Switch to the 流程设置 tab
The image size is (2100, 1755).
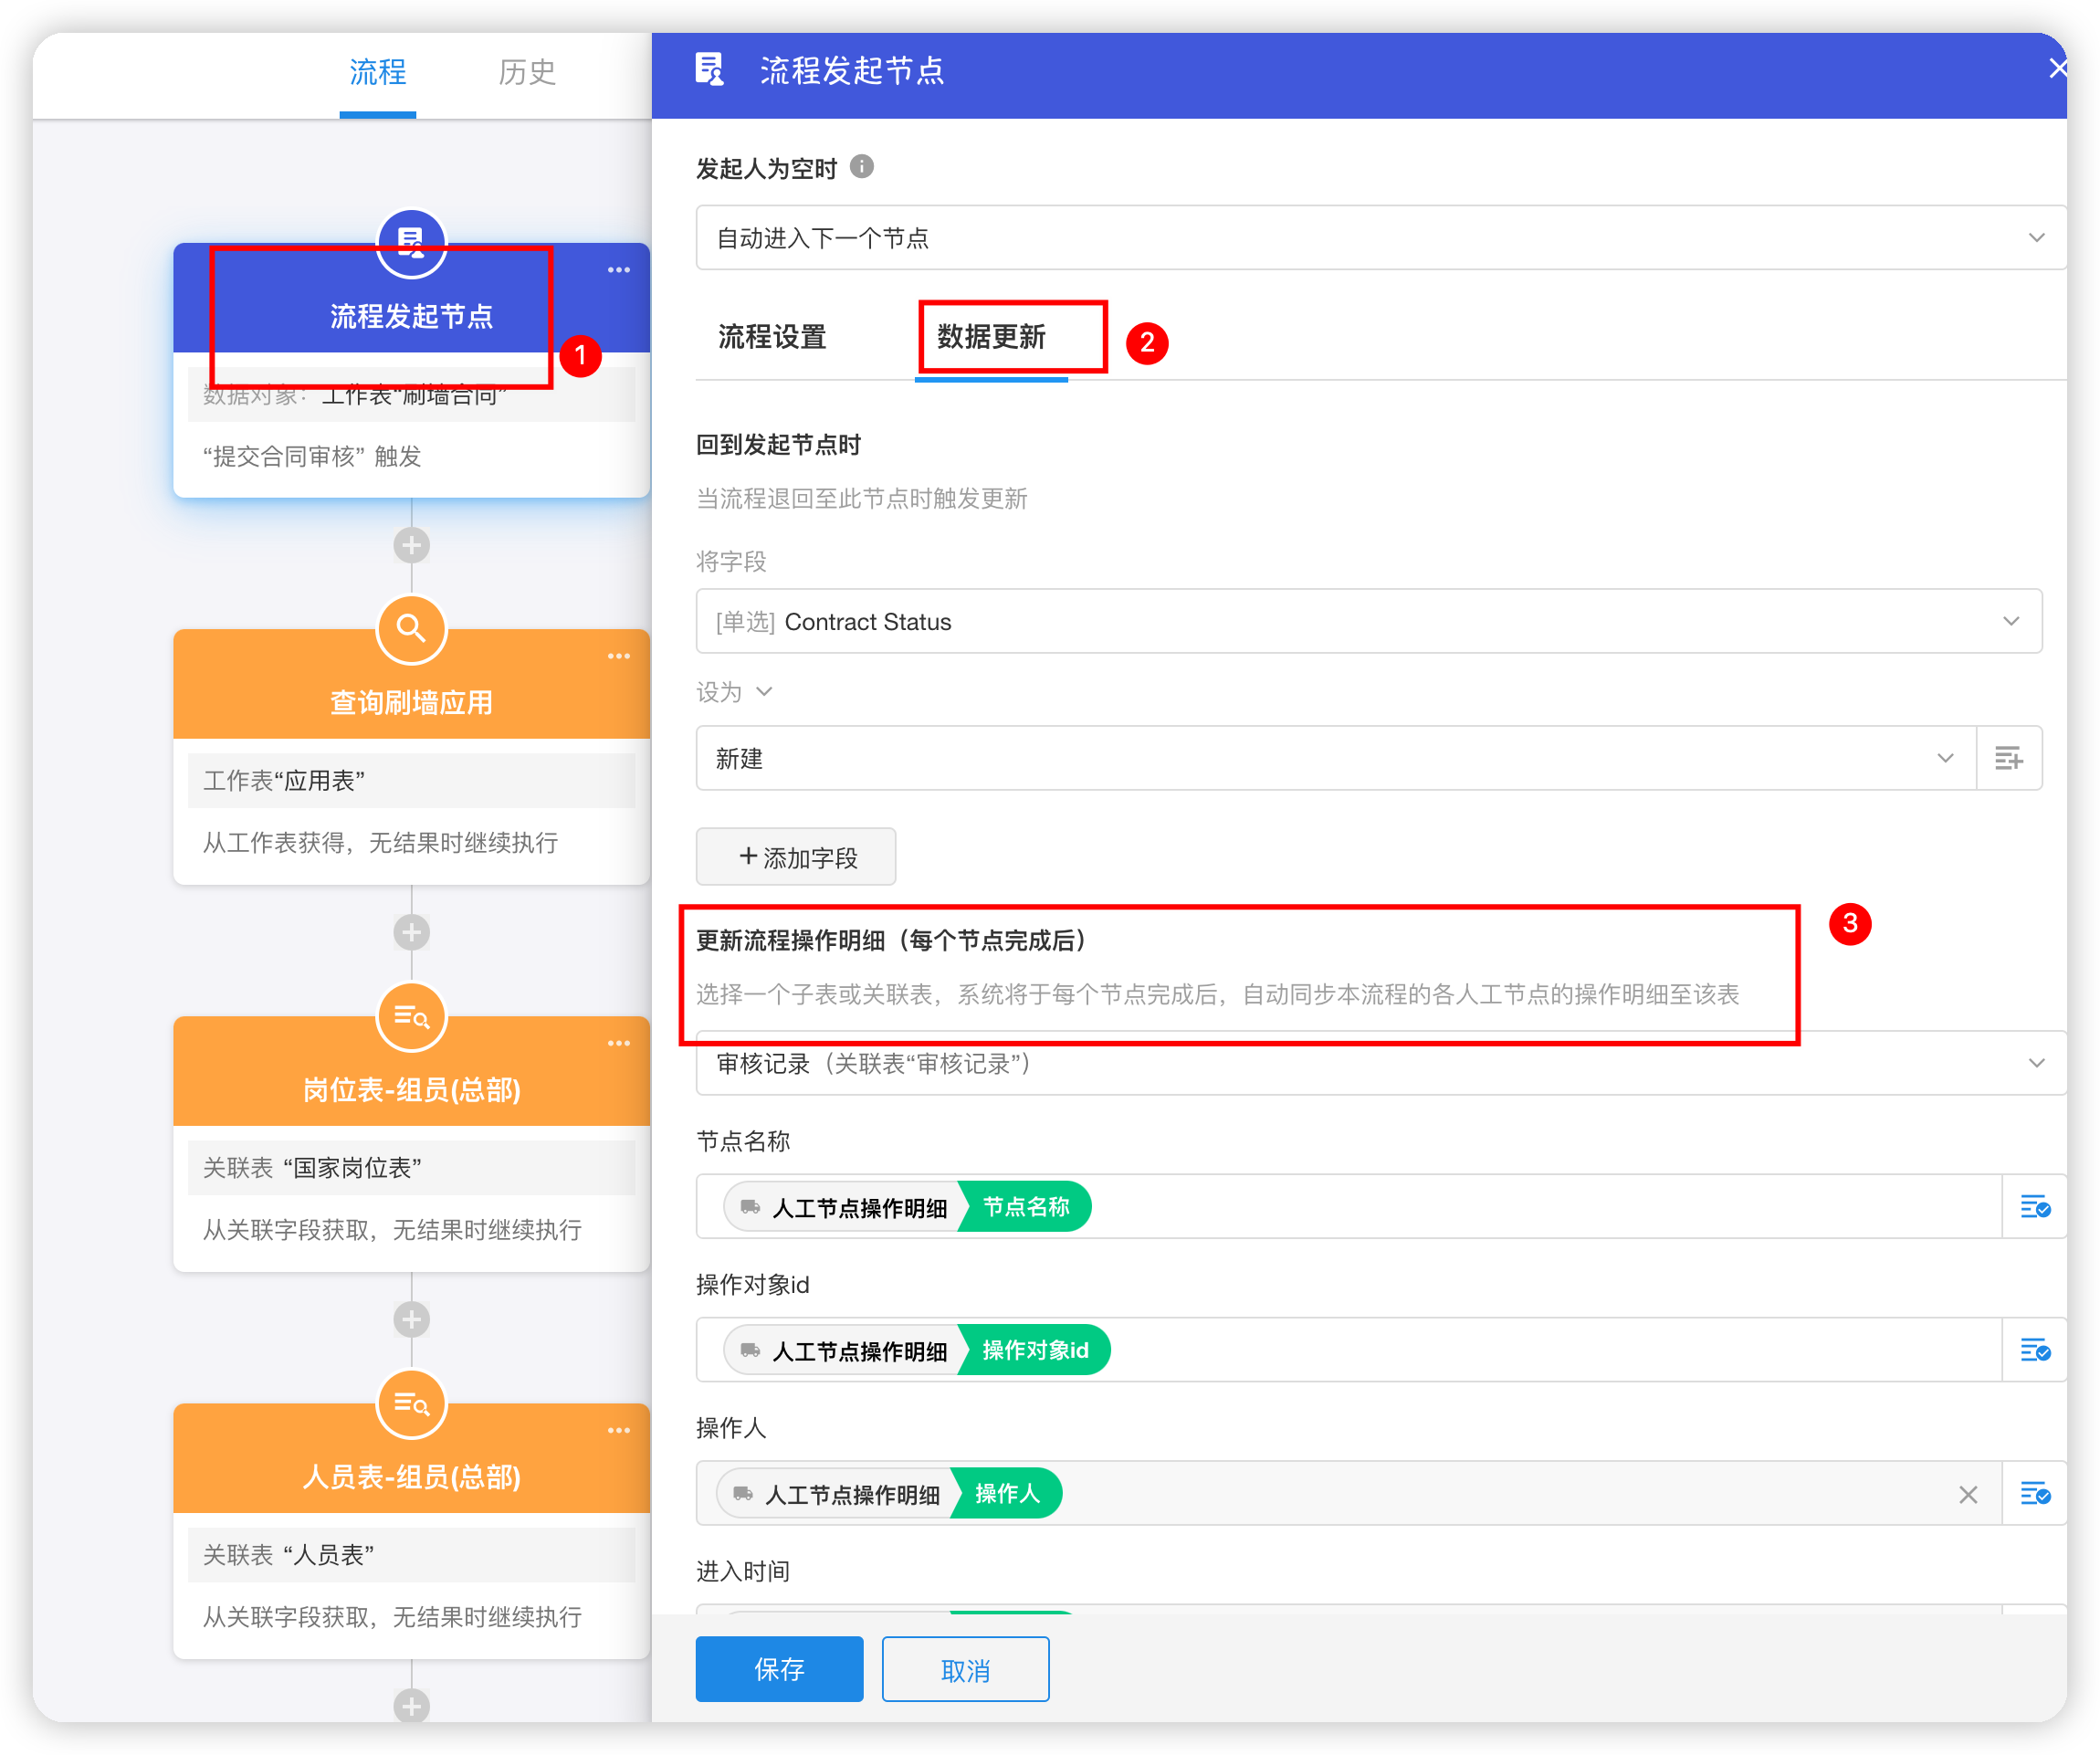point(772,338)
